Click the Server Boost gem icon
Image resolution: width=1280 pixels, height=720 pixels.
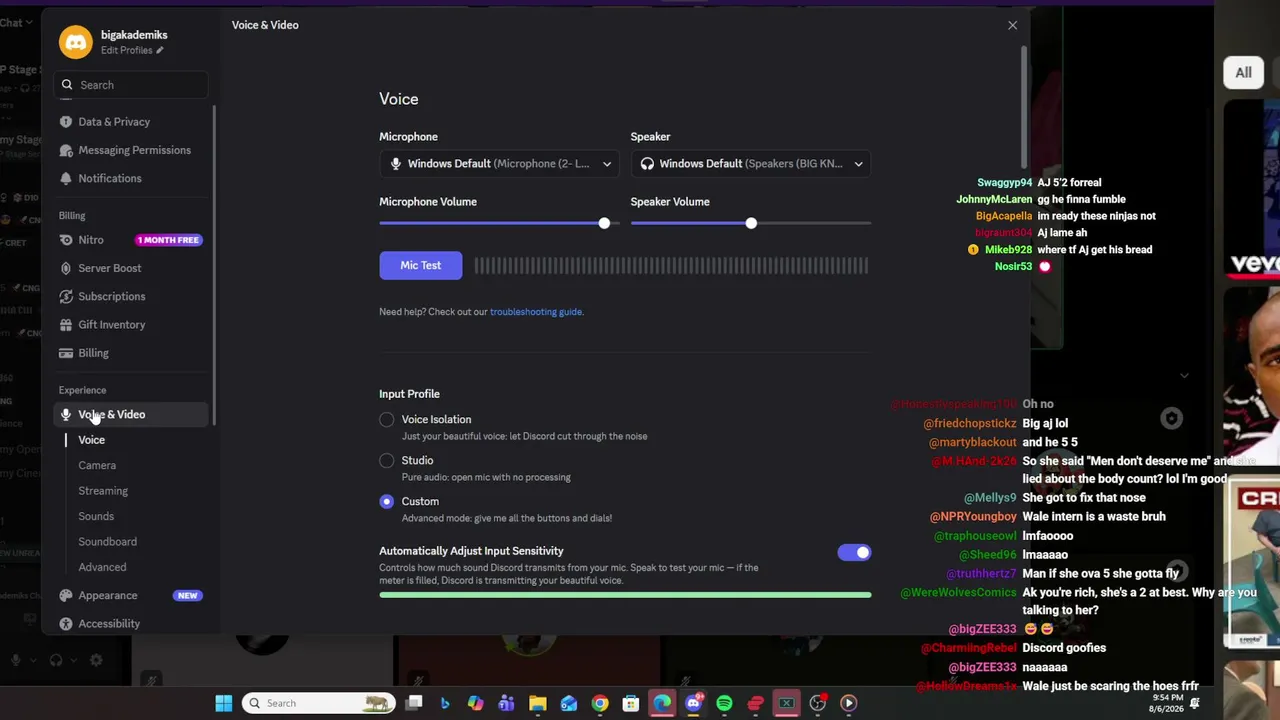[66, 268]
